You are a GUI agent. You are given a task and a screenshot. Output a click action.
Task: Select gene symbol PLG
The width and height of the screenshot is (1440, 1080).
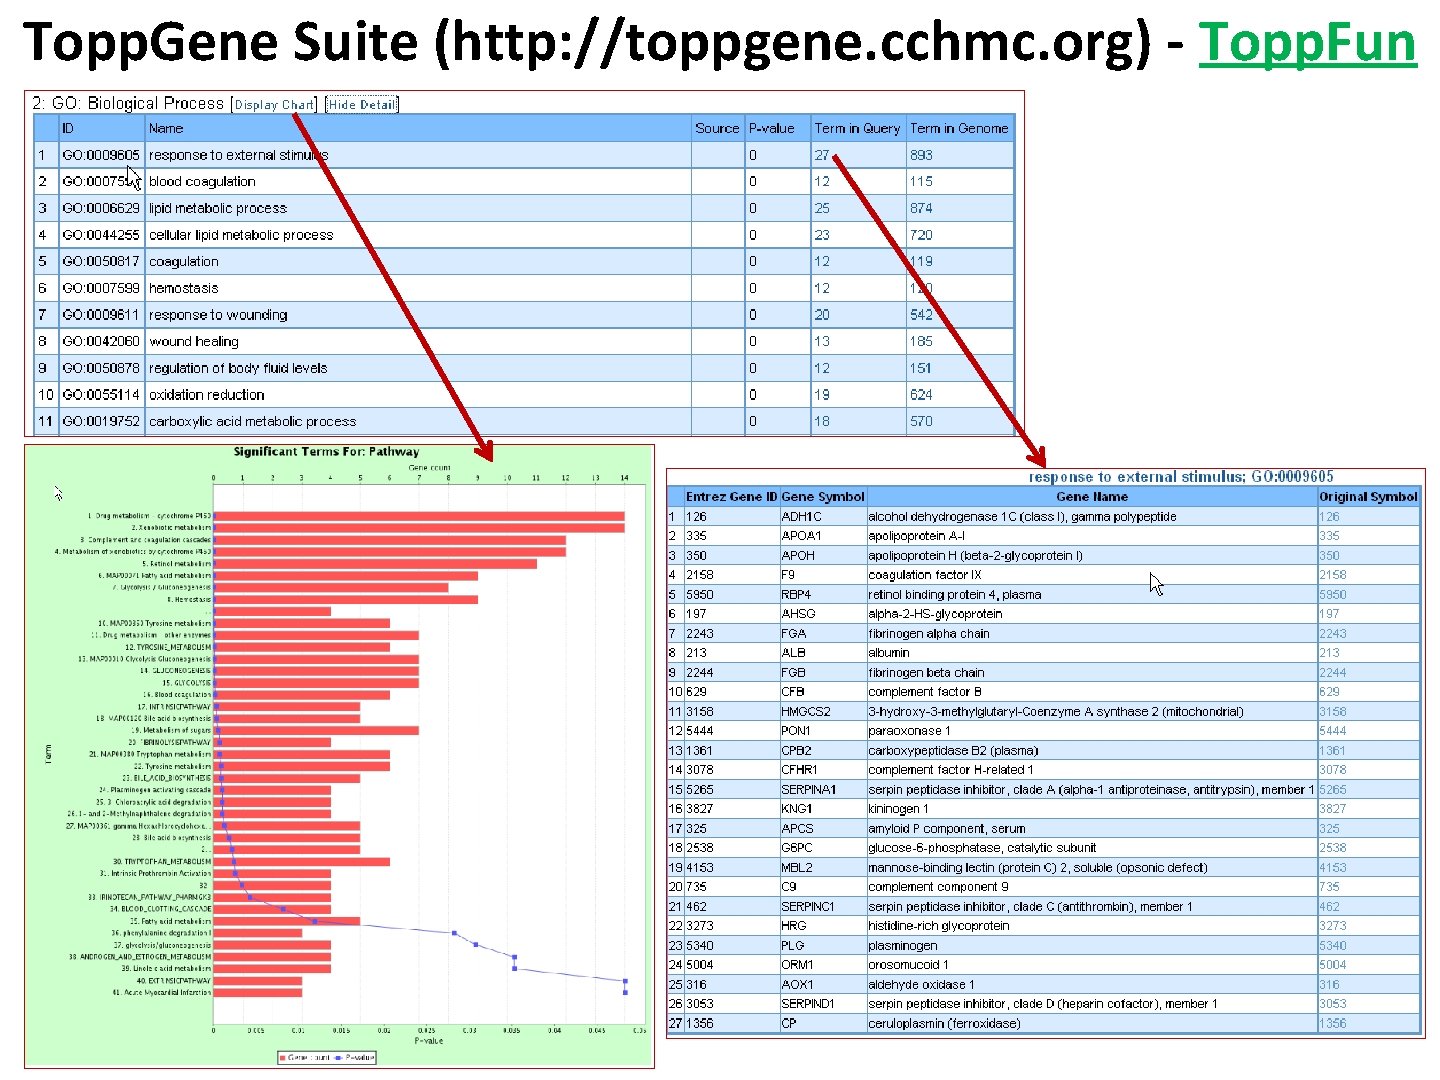click(x=793, y=945)
